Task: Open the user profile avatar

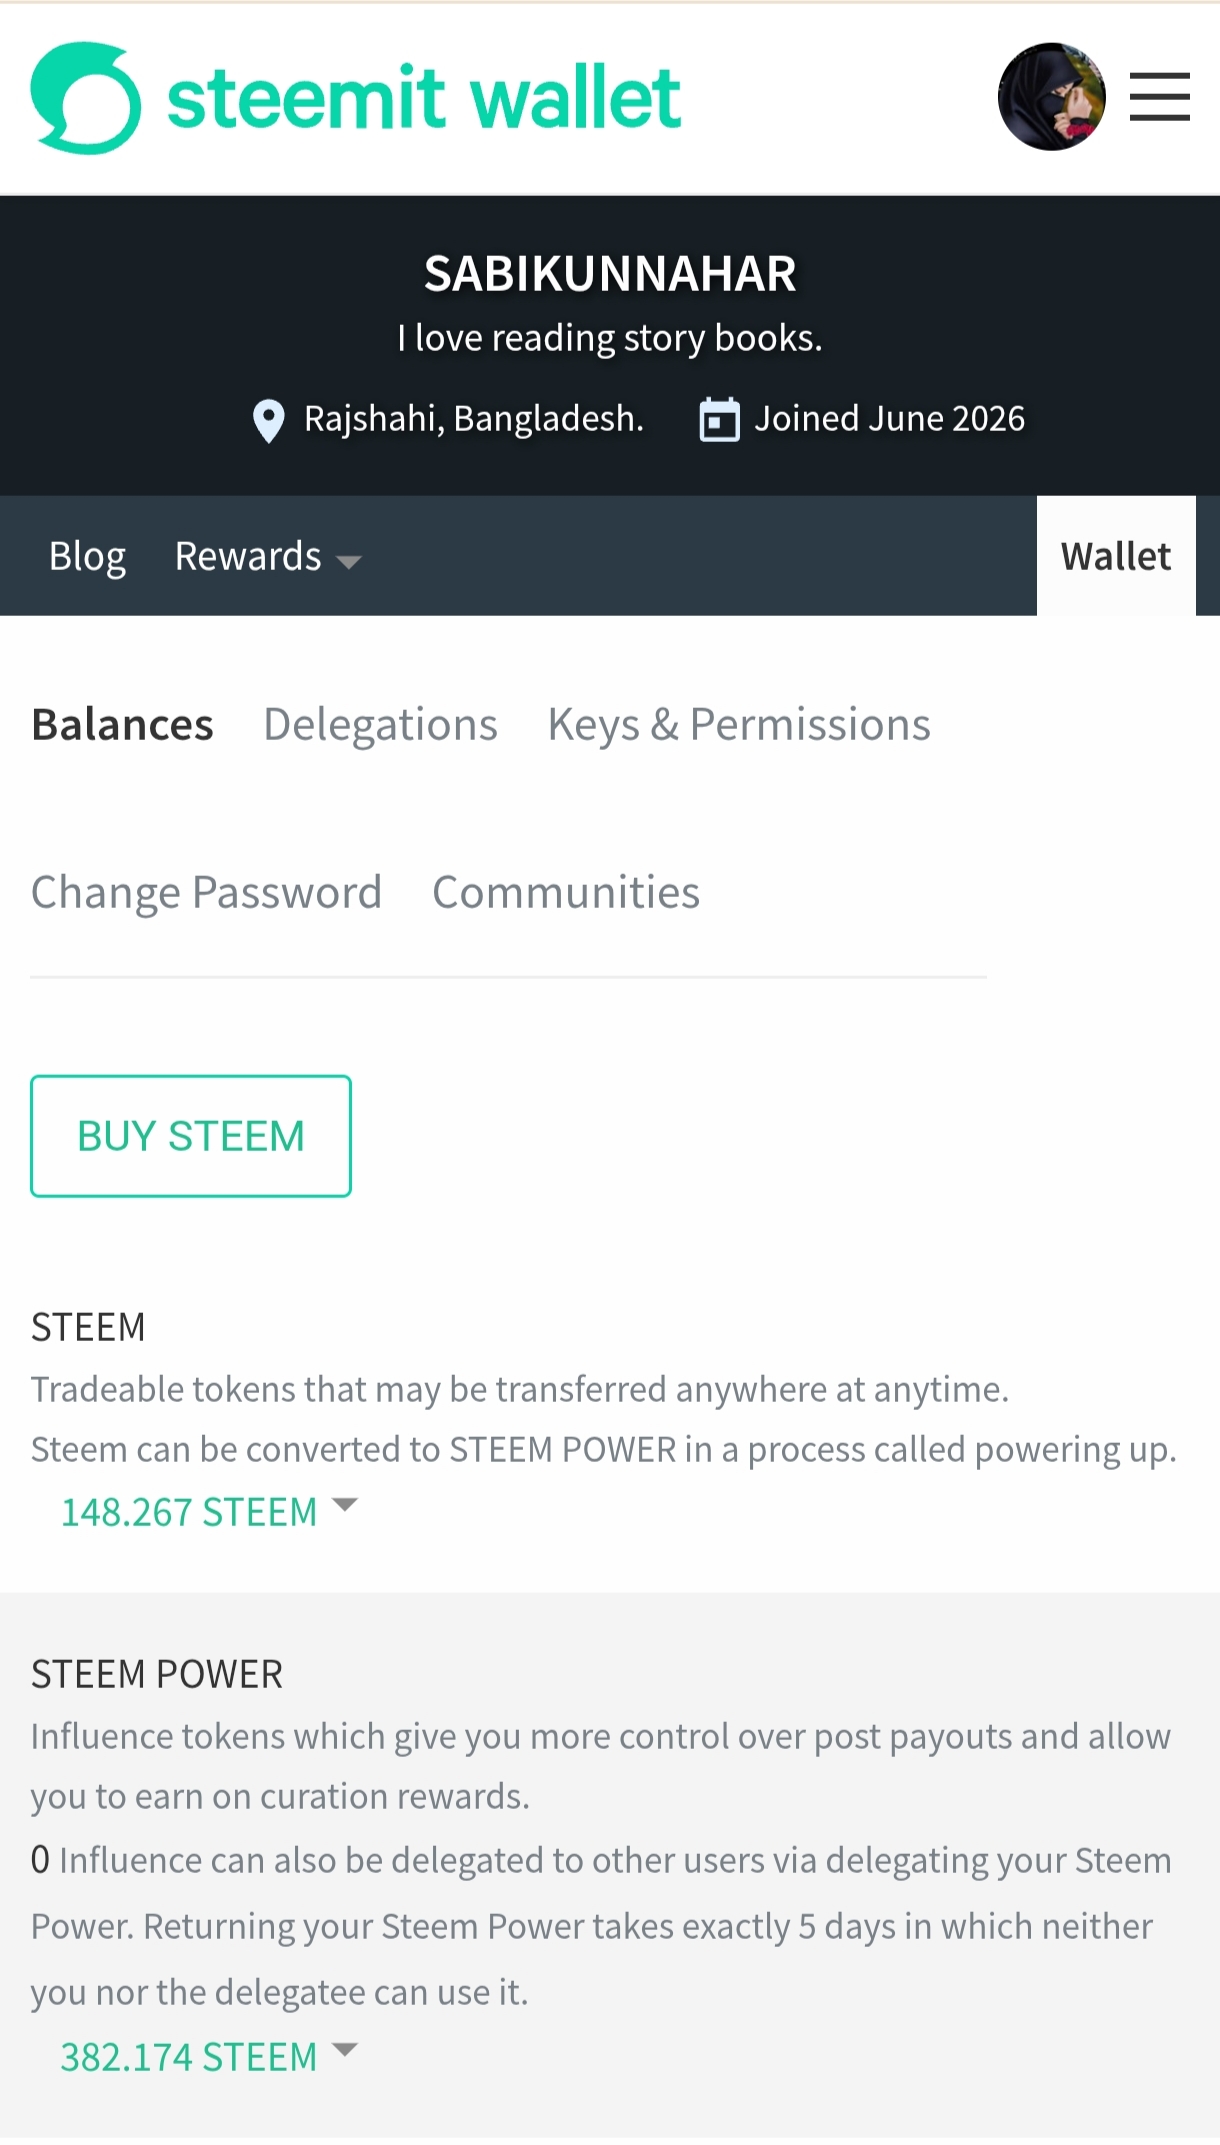Action: pyautogui.click(x=1051, y=97)
